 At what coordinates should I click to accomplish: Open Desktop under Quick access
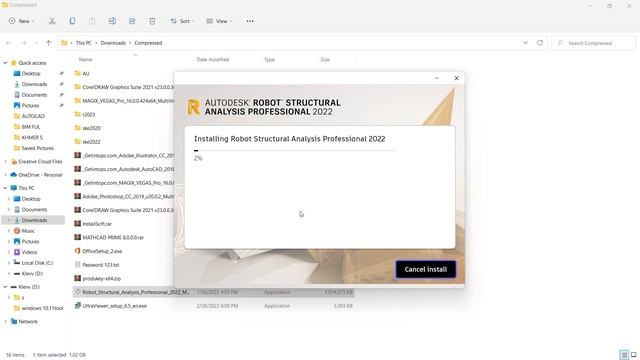(31, 73)
